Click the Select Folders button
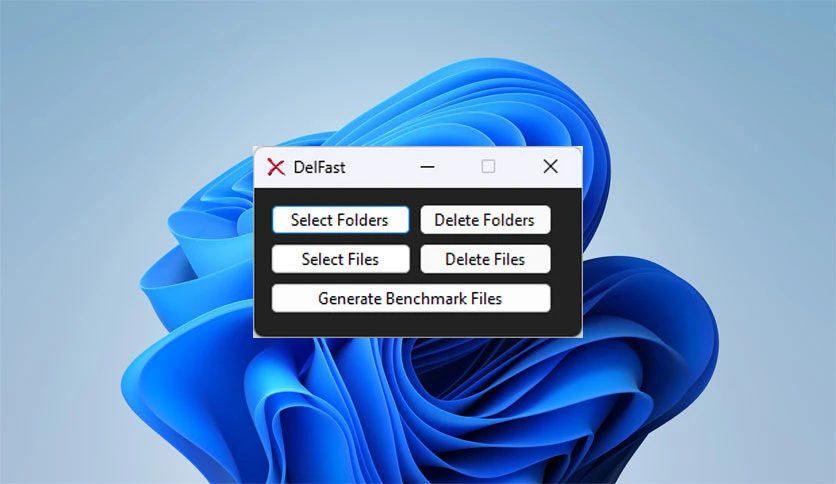Screen dimensions: 836x484 pyautogui.click(x=340, y=220)
